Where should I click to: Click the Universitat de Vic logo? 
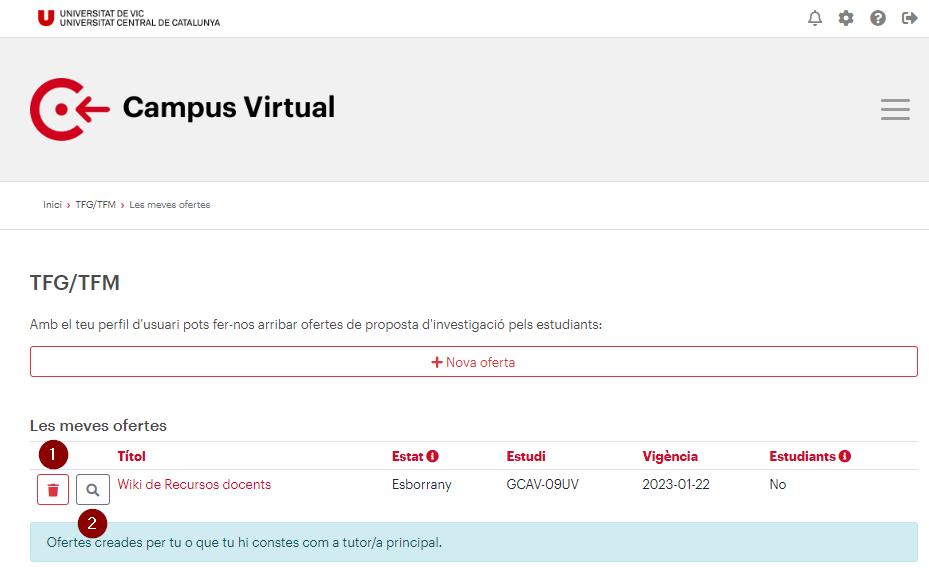tap(129, 18)
